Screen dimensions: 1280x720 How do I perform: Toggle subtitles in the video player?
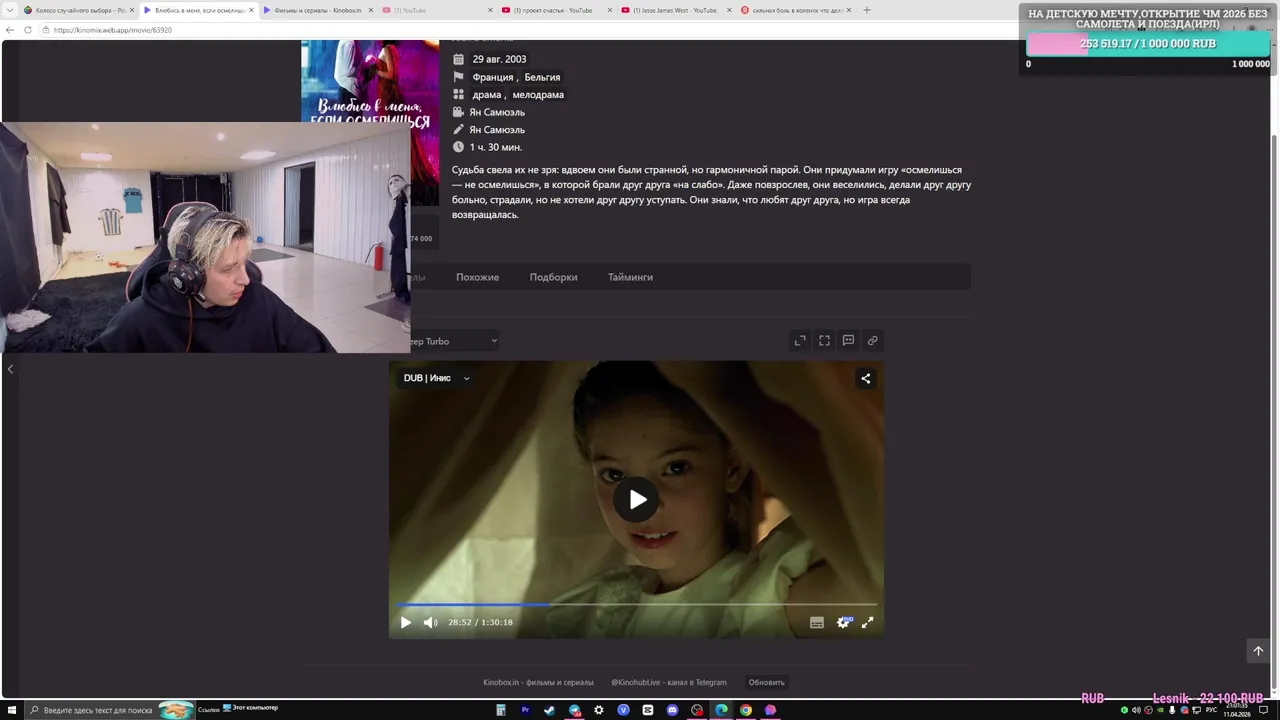pyautogui.click(x=817, y=622)
